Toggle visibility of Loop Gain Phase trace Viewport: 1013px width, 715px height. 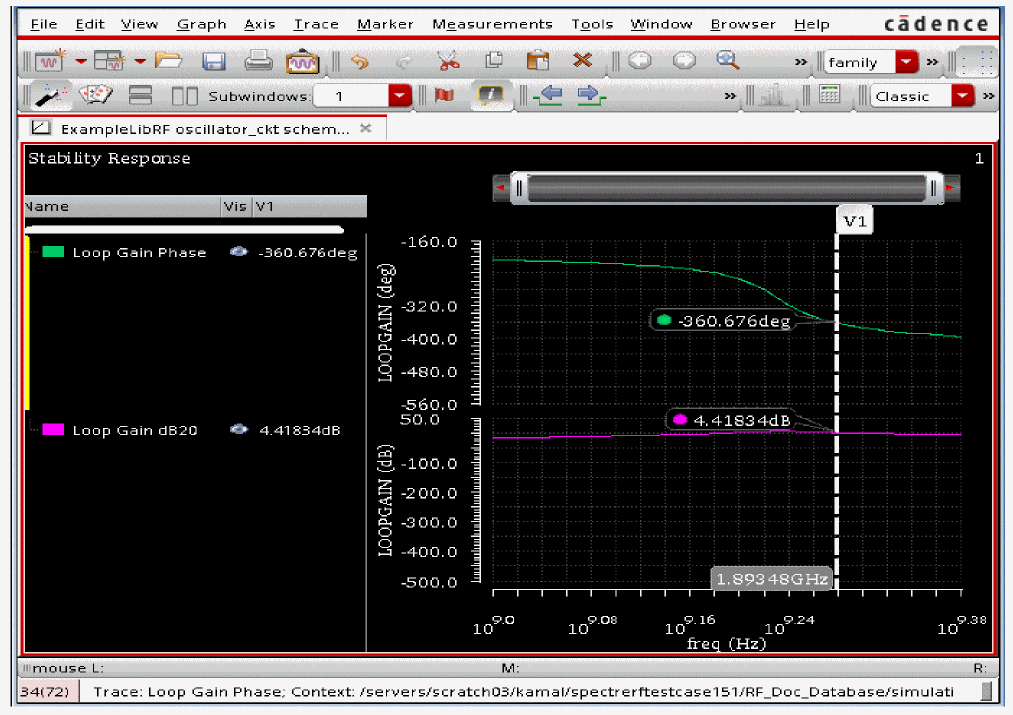(x=238, y=252)
